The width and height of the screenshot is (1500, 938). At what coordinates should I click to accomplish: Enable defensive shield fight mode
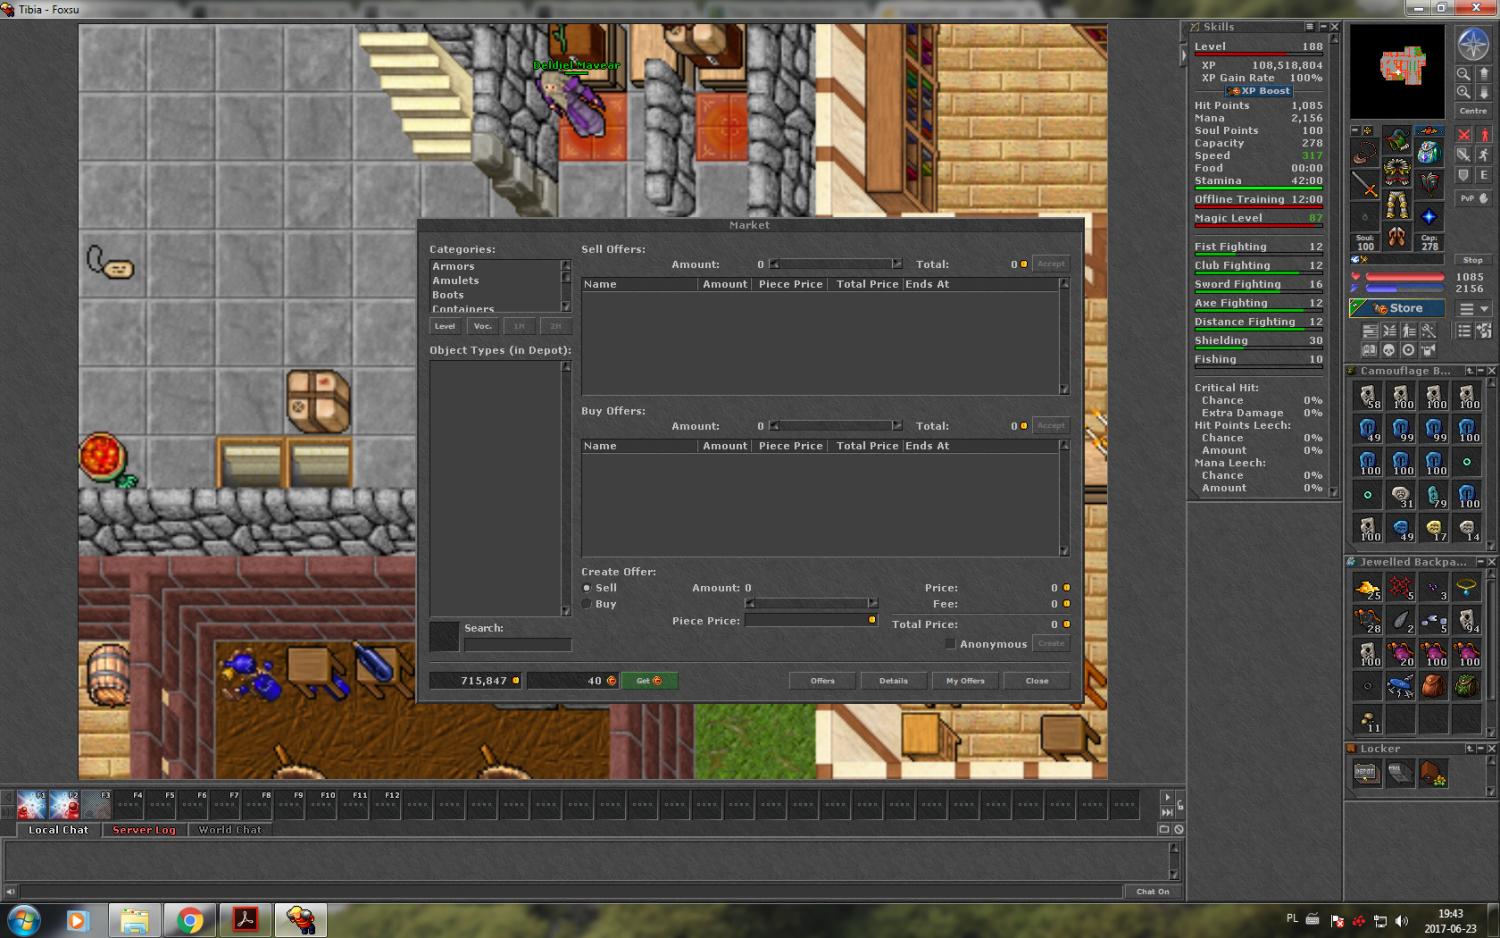pos(1464,174)
